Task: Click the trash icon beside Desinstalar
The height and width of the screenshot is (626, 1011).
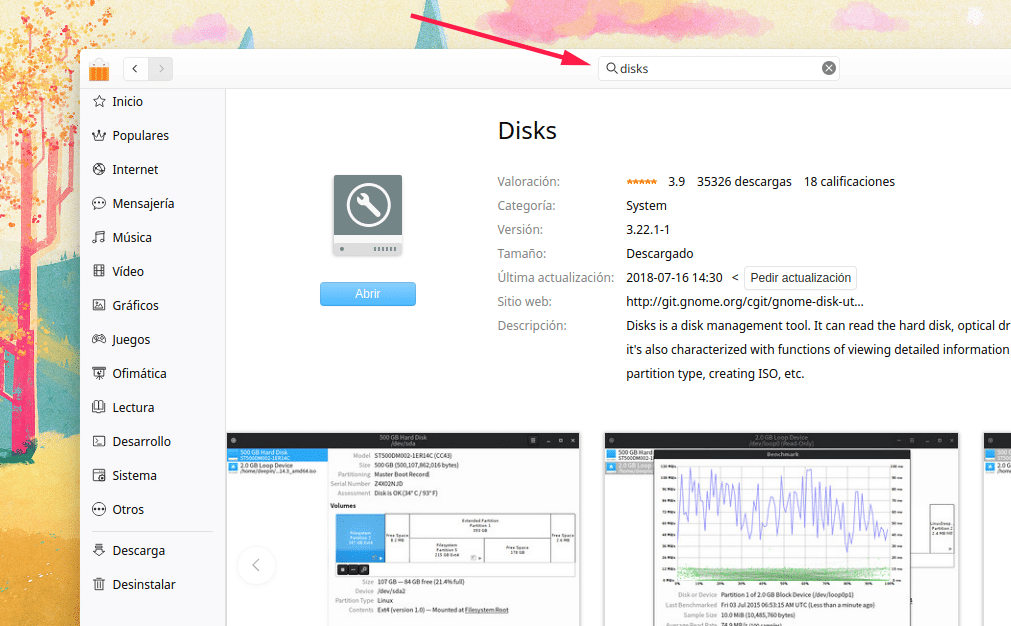Action: click(x=99, y=584)
